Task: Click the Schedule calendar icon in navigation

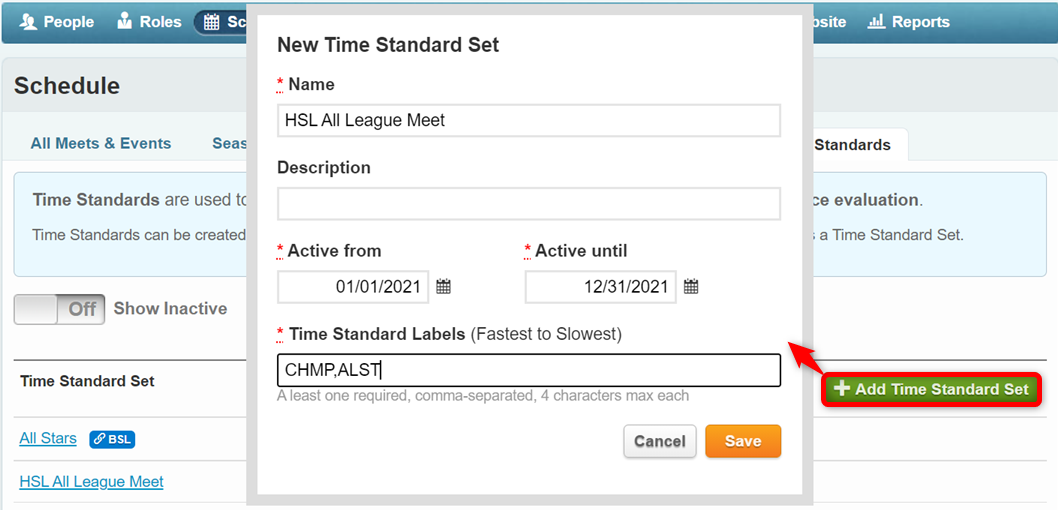Action: pos(211,22)
